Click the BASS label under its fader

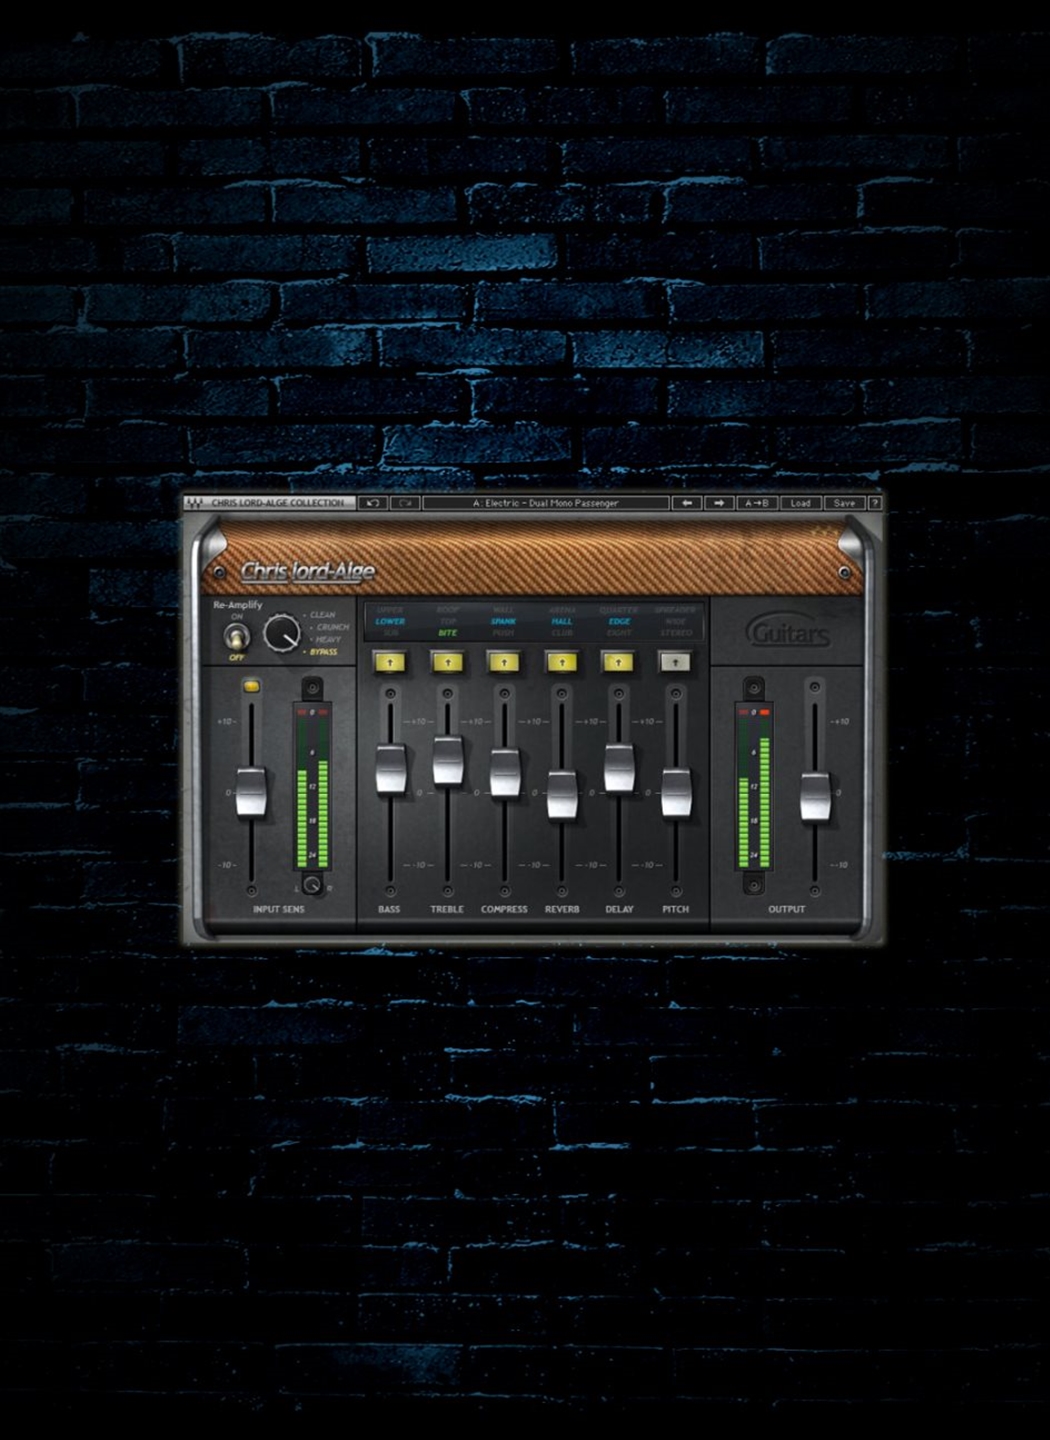(x=389, y=909)
